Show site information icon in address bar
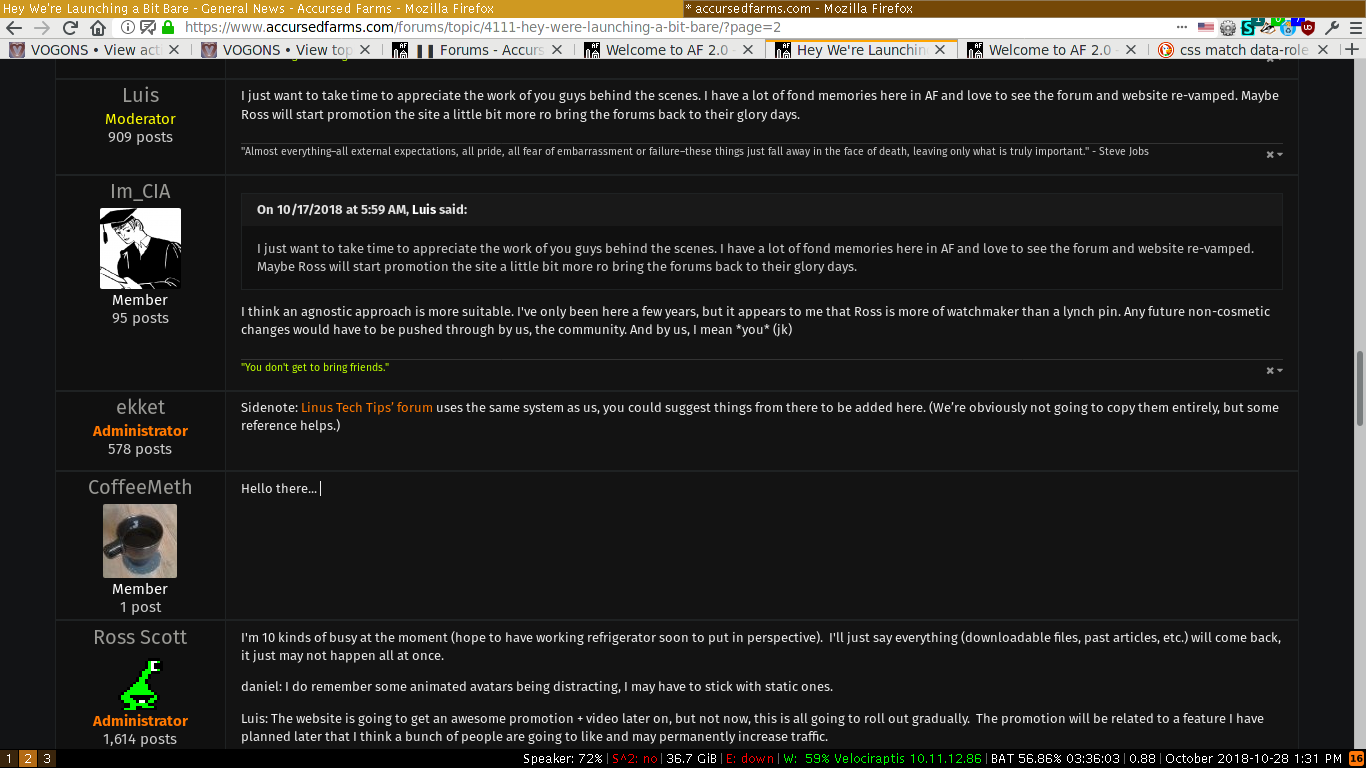Image resolution: width=1366 pixels, height=768 pixels. (x=128, y=28)
